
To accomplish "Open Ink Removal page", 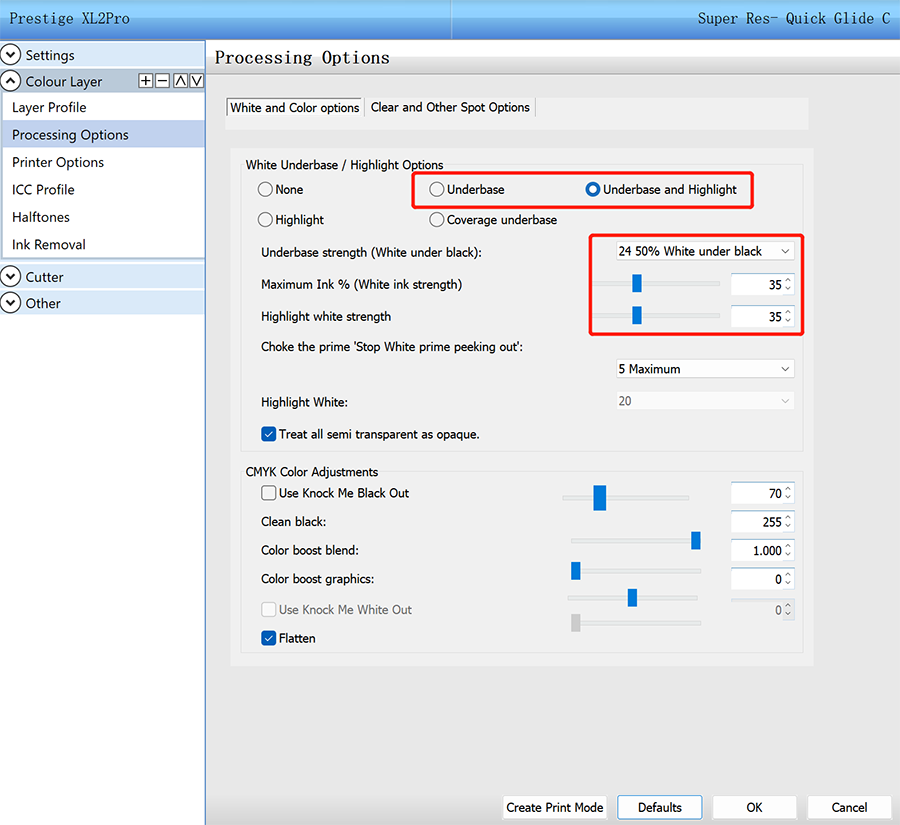I will (103, 245).
